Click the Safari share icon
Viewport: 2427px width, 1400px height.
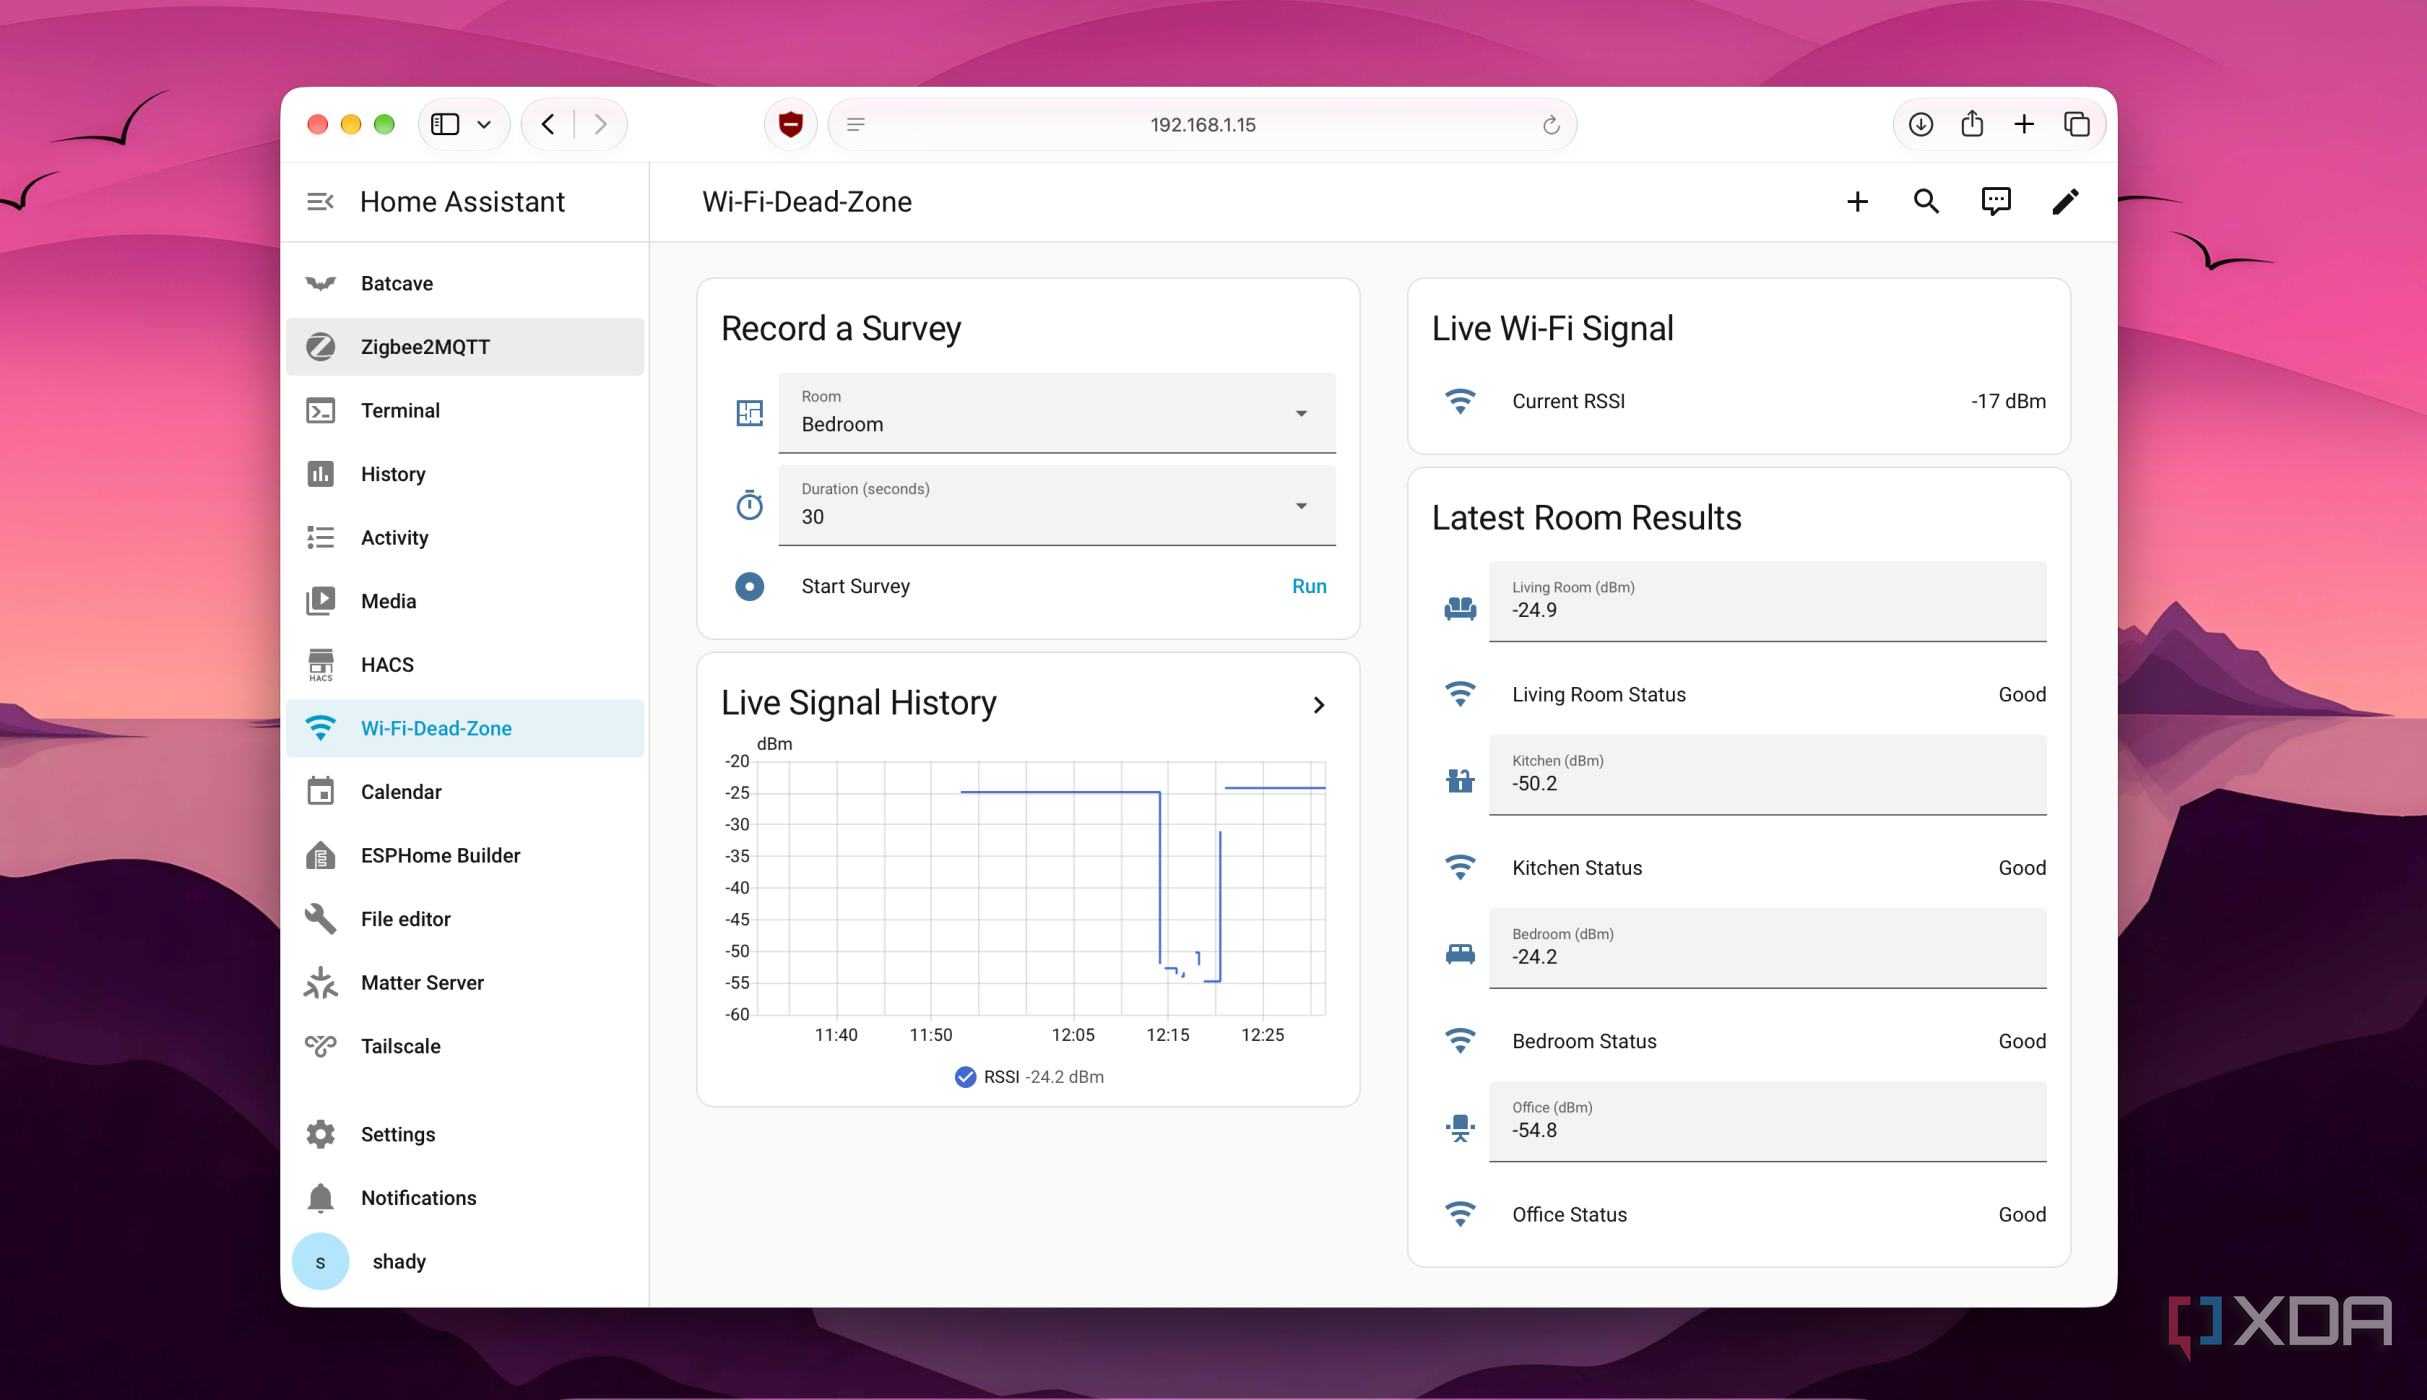point(1972,124)
